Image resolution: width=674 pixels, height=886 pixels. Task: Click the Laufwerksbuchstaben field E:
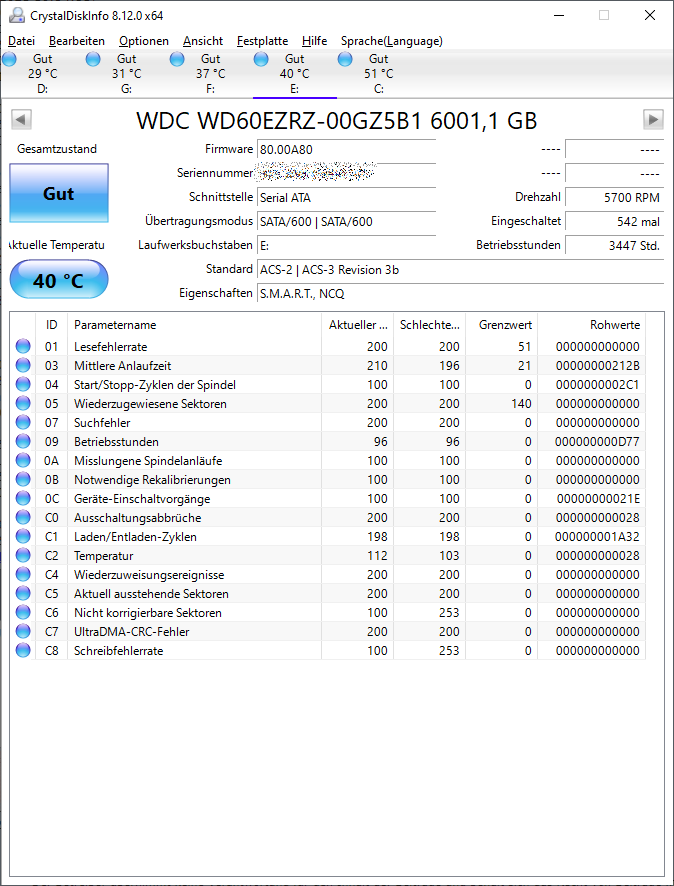coord(346,246)
